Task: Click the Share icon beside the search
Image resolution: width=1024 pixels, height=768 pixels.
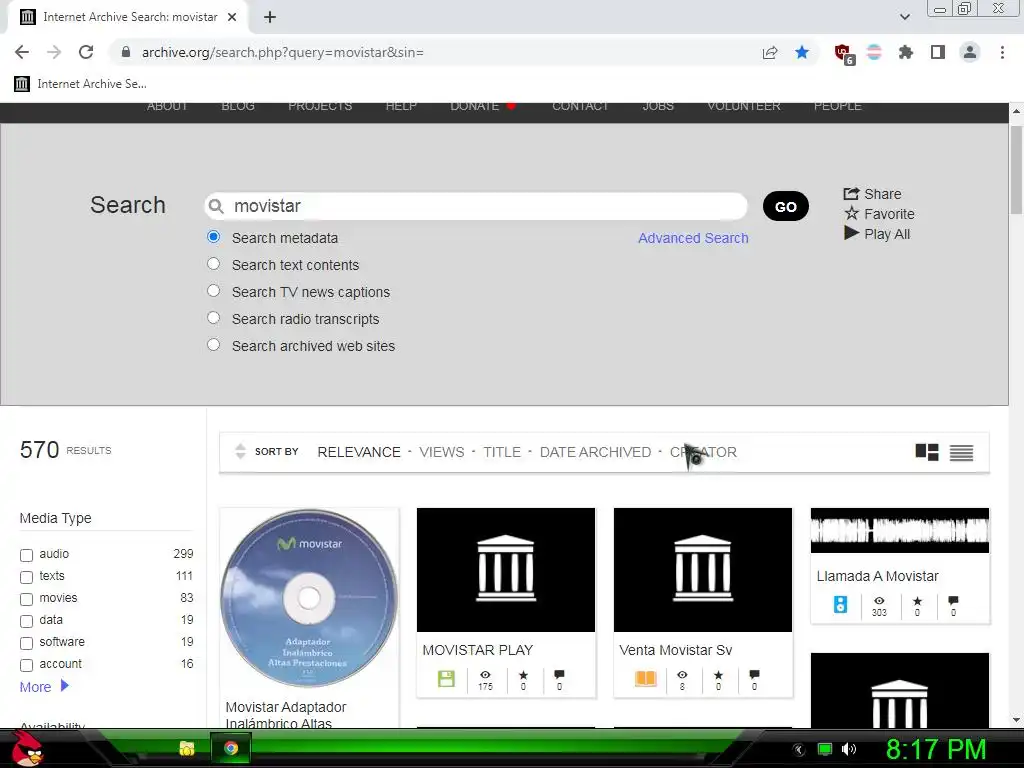Action: tap(851, 193)
